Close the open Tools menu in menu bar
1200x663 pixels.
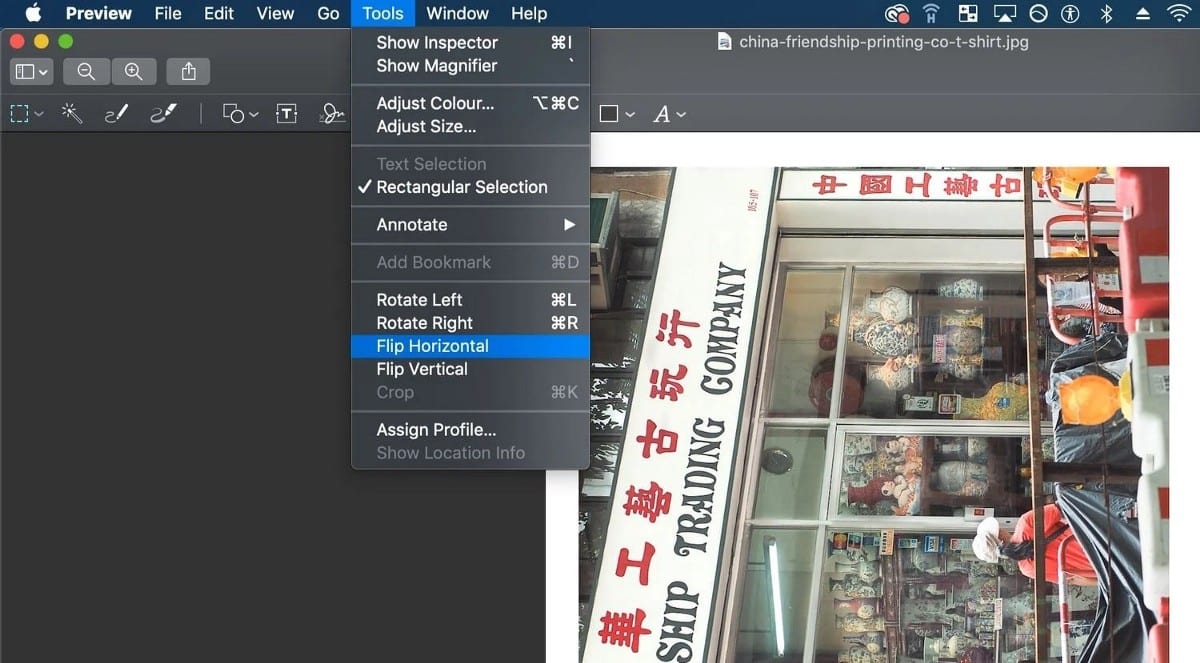click(383, 13)
